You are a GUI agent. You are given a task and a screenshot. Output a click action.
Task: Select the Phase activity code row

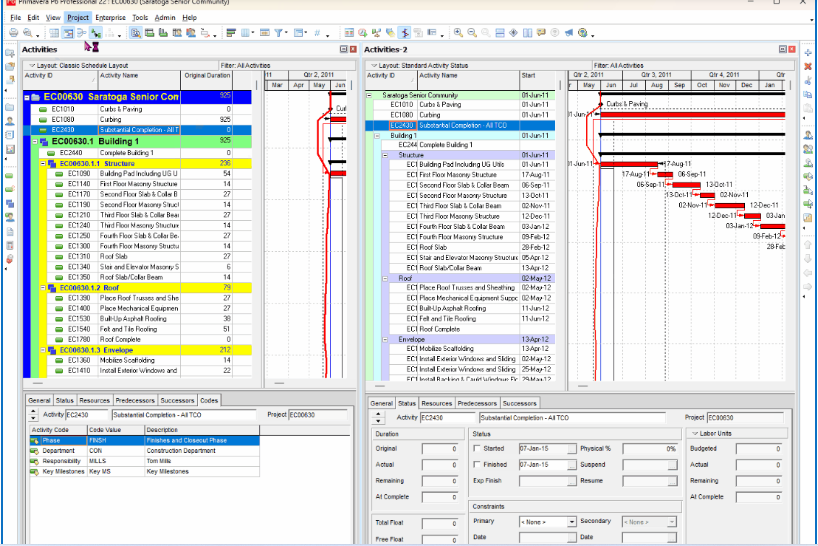(145, 441)
